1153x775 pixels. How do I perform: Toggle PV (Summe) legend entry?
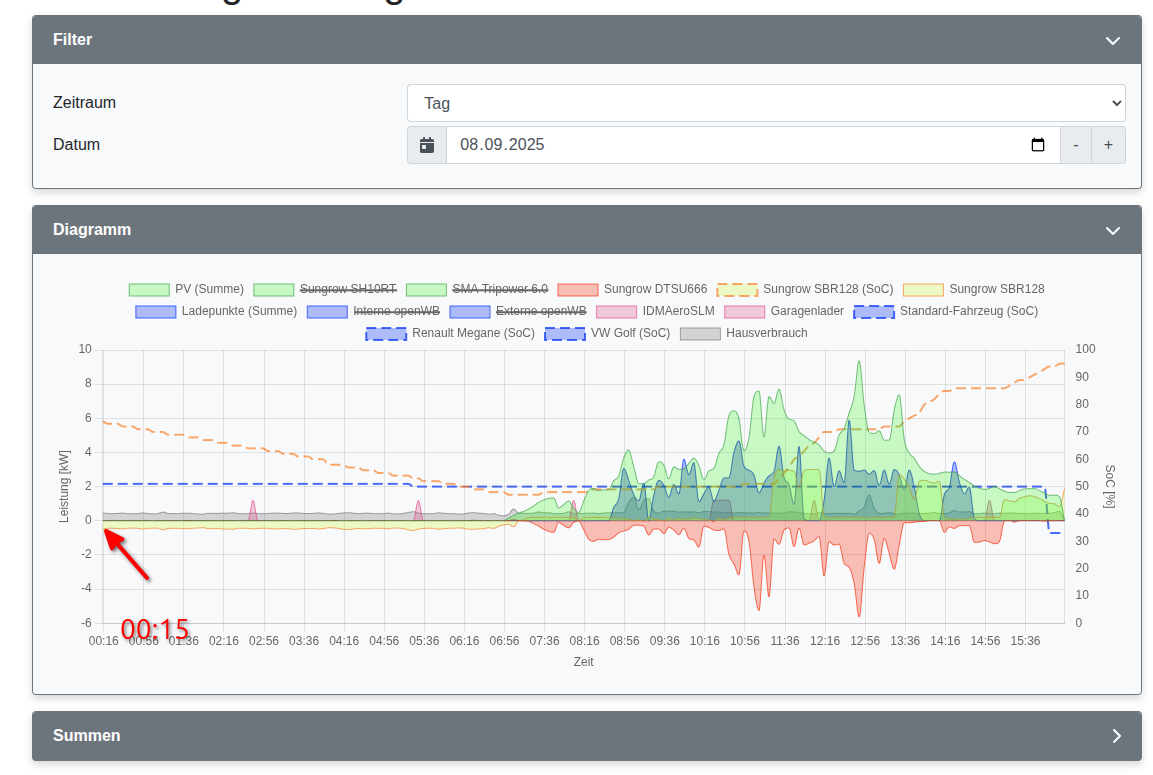coord(187,289)
